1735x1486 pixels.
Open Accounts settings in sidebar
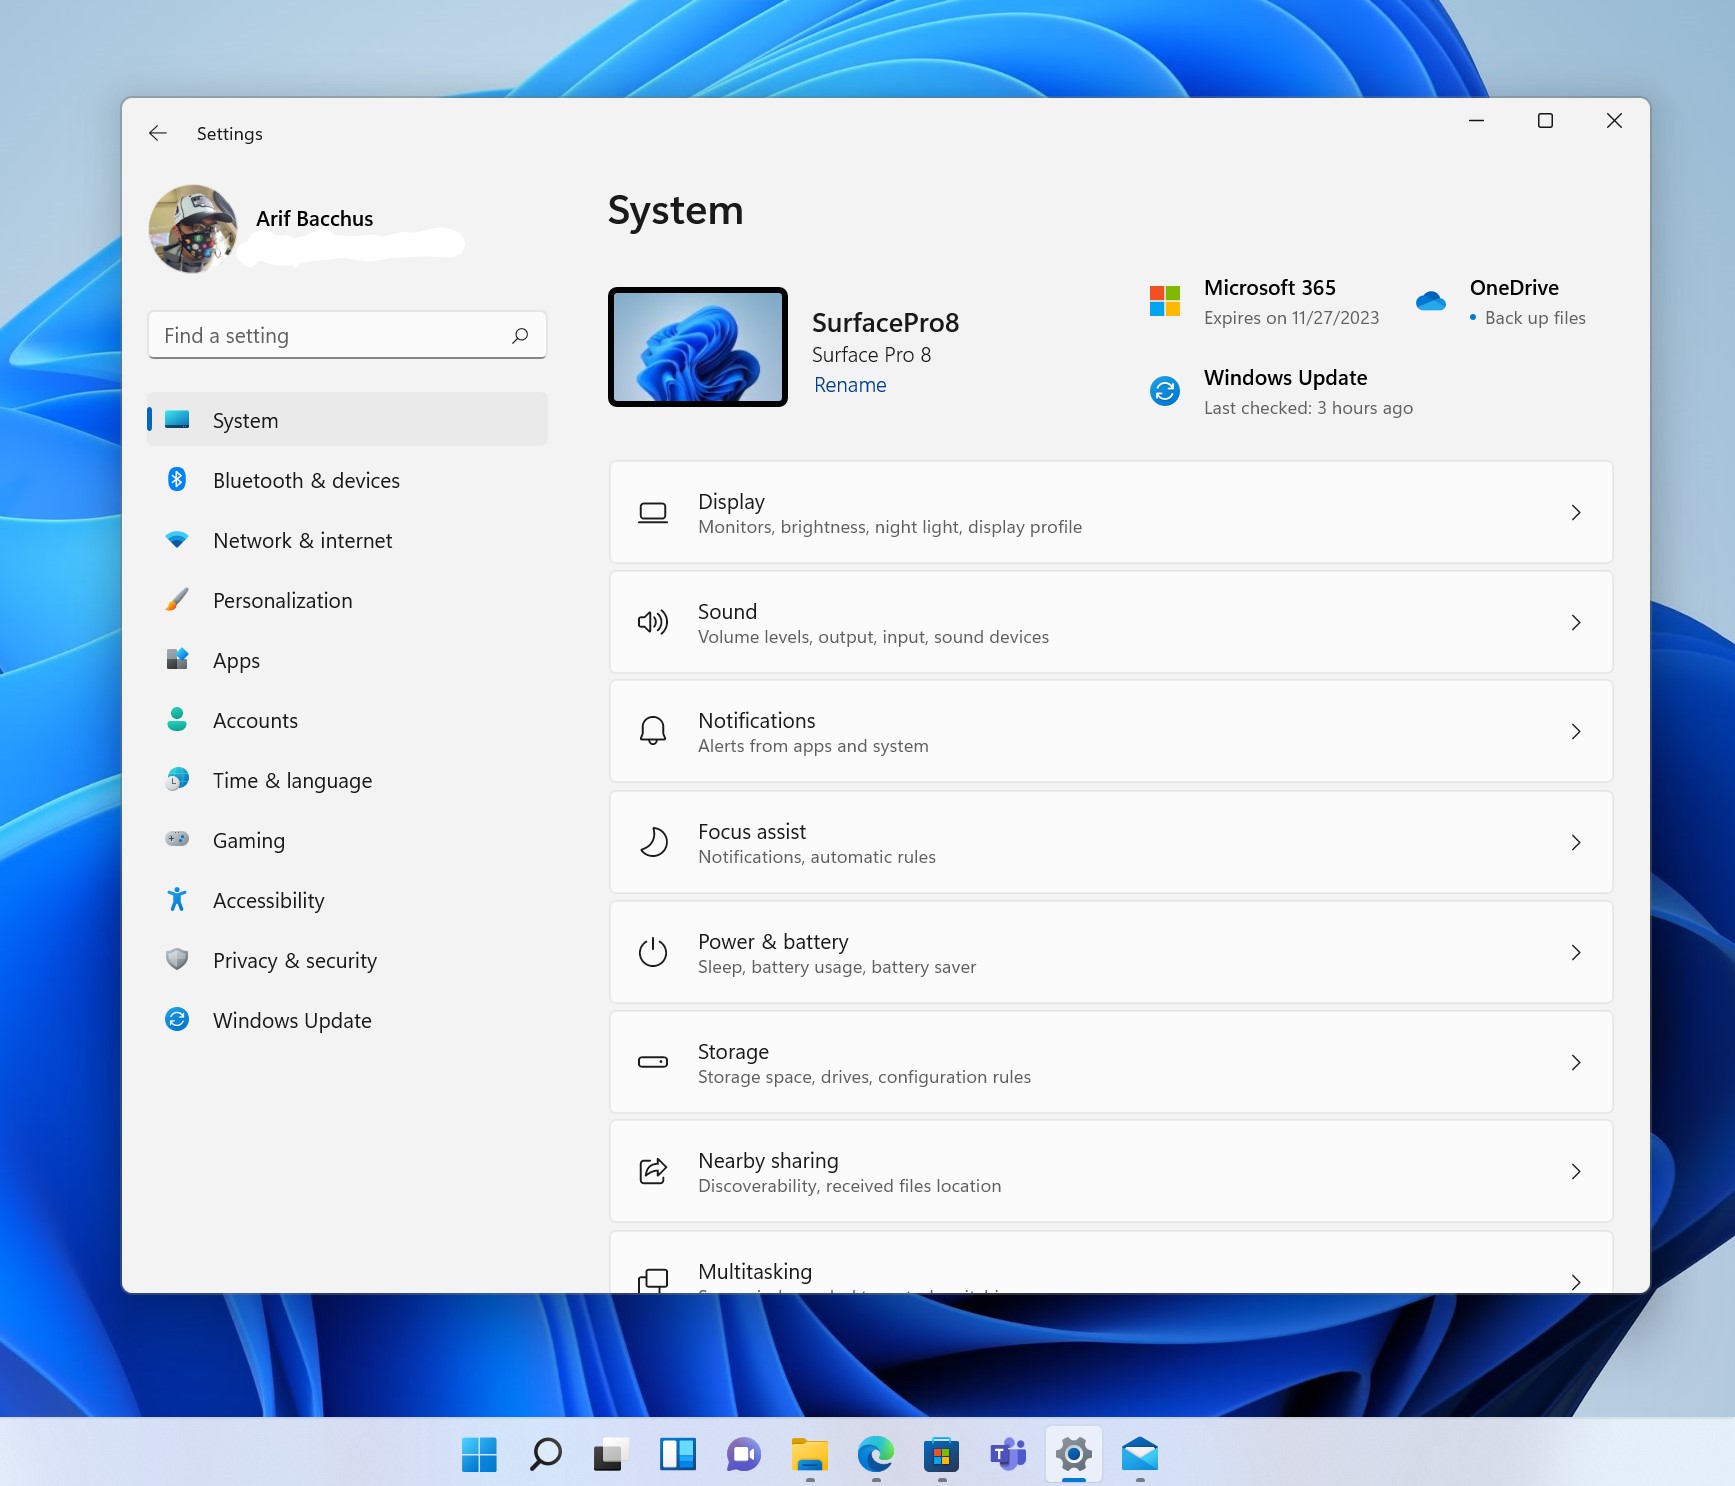347,720
